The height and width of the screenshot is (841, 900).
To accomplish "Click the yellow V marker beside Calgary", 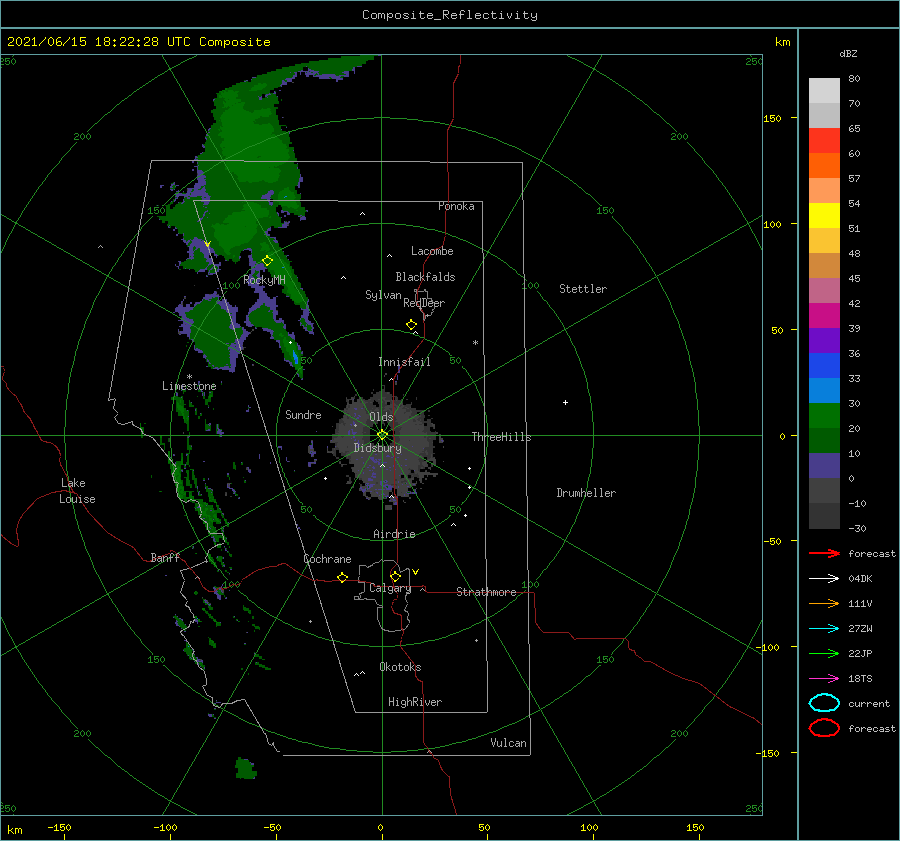I will click(416, 572).
